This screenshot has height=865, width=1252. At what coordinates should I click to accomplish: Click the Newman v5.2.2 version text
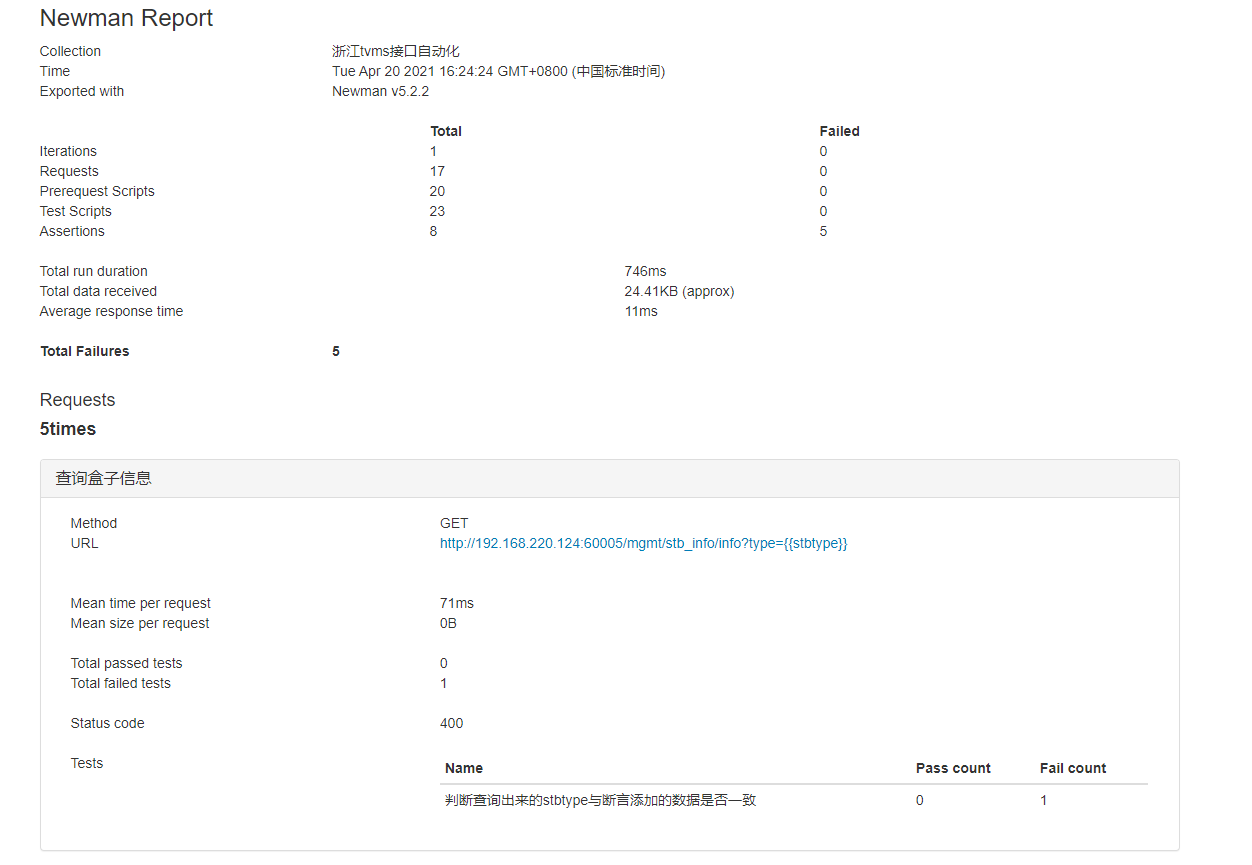pyautogui.click(x=380, y=91)
